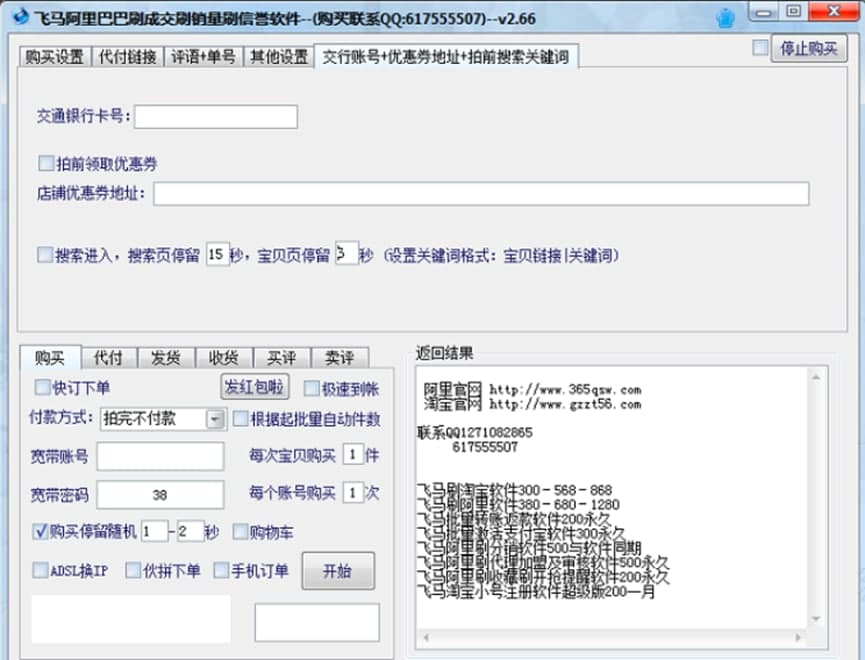This screenshot has height=660, width=865.
Task: Click the bordered text box below the 开始 button
Action: pyautogui.click(x=317, y=622)
